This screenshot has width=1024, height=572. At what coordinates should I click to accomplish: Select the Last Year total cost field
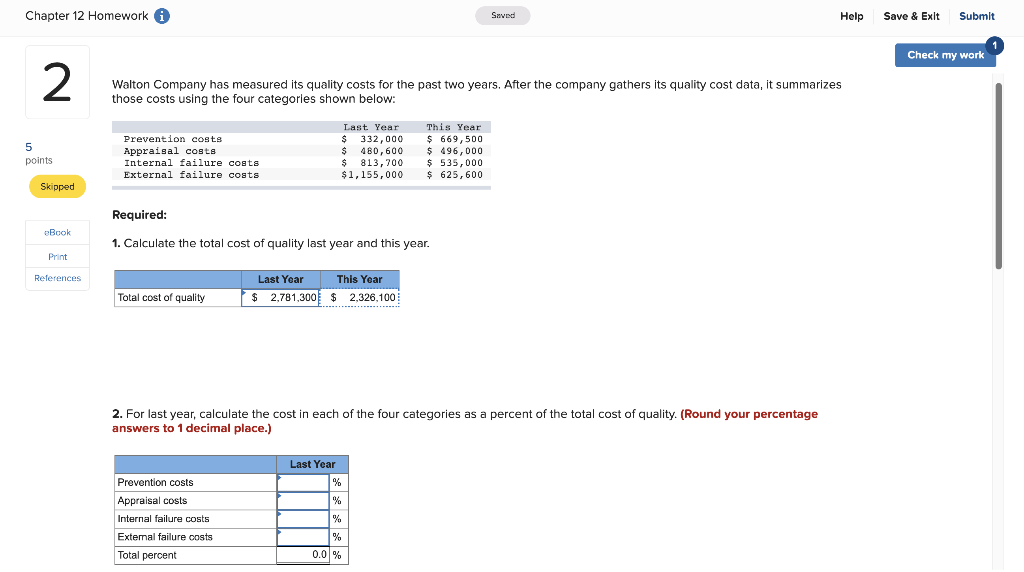click(281, 298)
